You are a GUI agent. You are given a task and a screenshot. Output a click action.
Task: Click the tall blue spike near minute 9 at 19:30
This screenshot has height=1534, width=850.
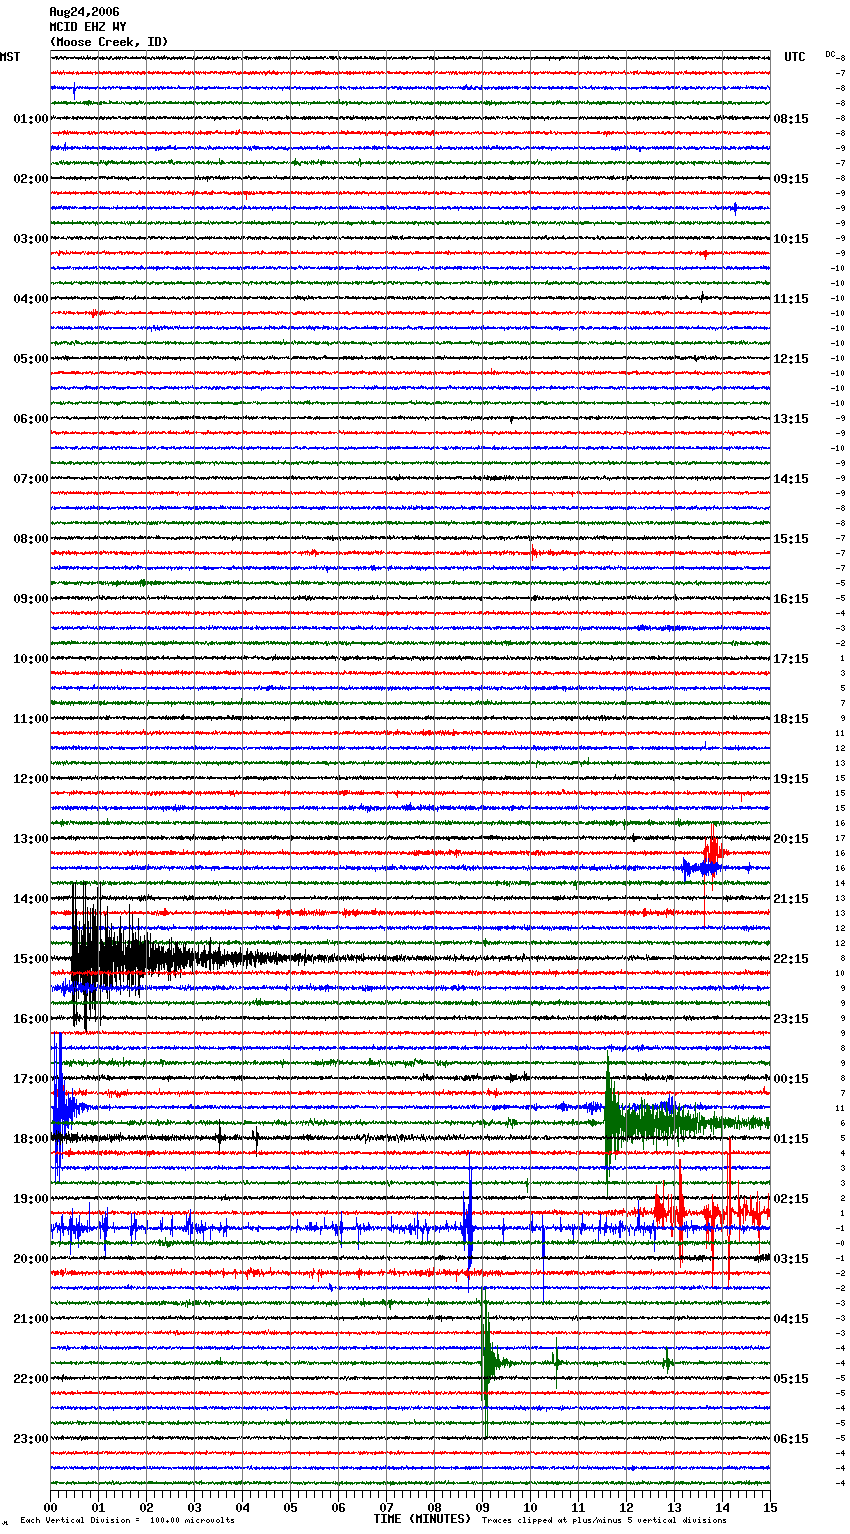click(468, 1224)
